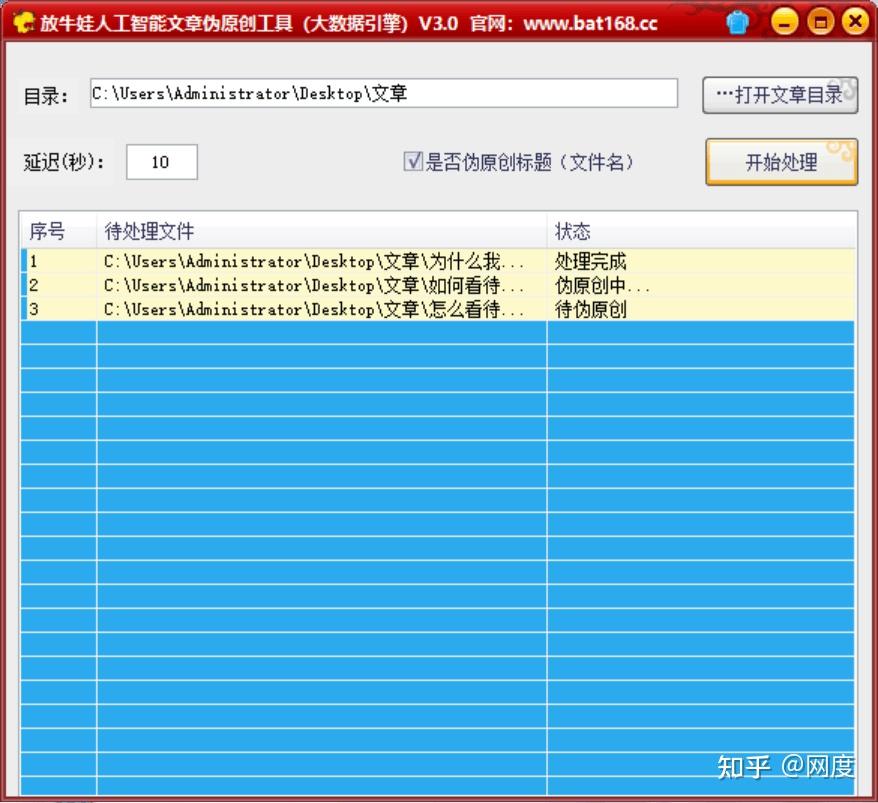Click the 开始处理 button
Screen dimensions: 878x803
tap(781, 162)
